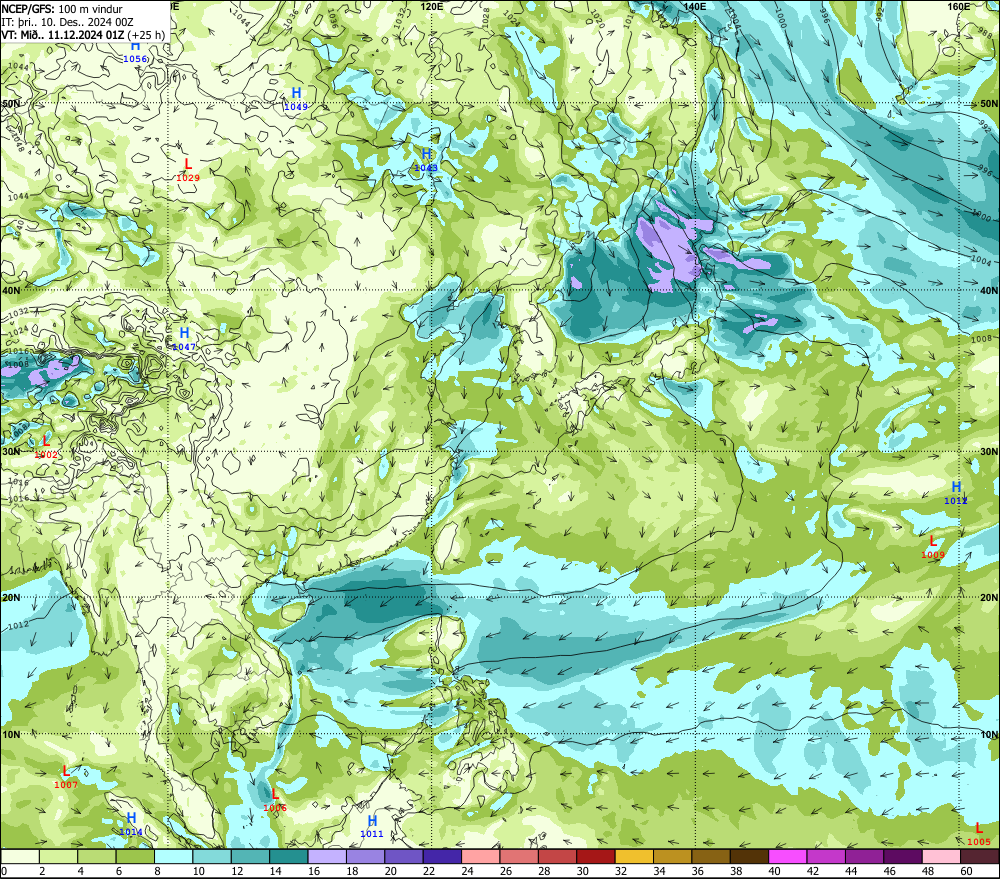This screenshot has height=879, width=1000.
Task: Click the 50N latitude label on left edge
Action: [11, 103]
